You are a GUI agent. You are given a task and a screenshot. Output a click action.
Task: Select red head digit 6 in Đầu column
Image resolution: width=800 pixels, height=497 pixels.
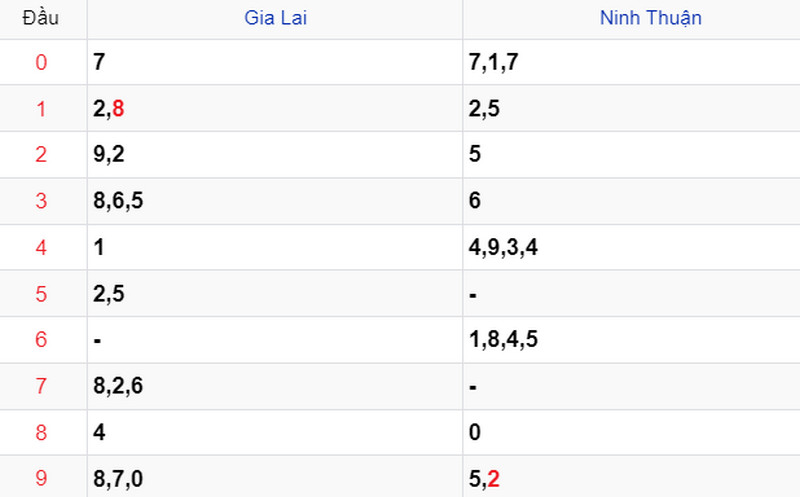[x=41, y=339]
